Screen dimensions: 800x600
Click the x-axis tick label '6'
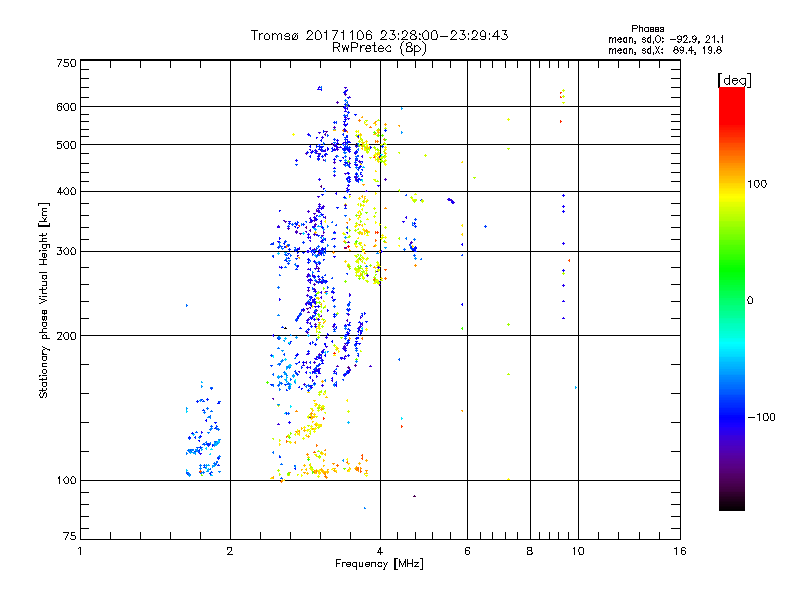[467, 551]
